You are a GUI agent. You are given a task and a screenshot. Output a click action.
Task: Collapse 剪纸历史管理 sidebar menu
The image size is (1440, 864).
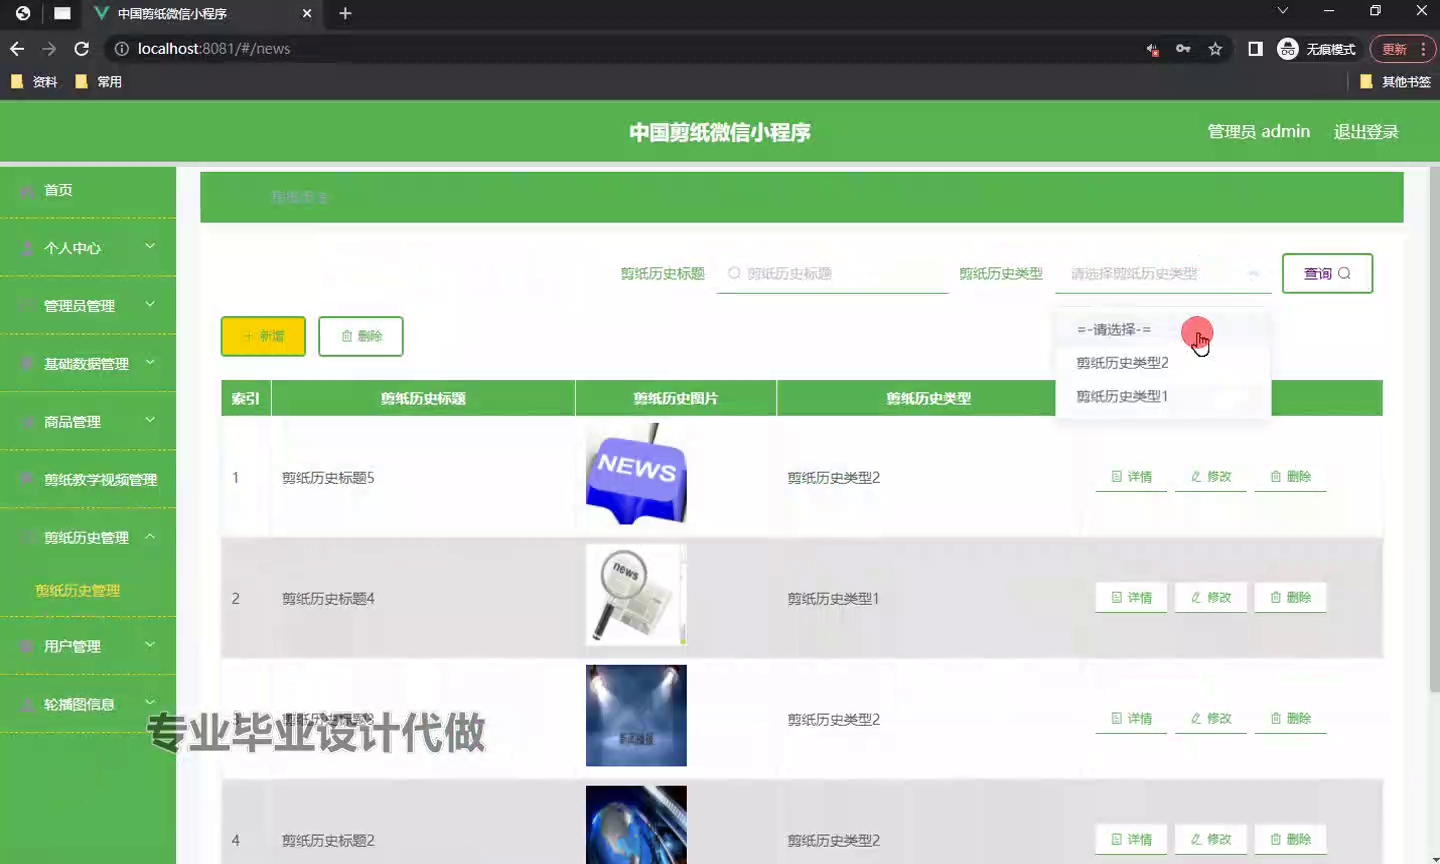pos(88,537)
